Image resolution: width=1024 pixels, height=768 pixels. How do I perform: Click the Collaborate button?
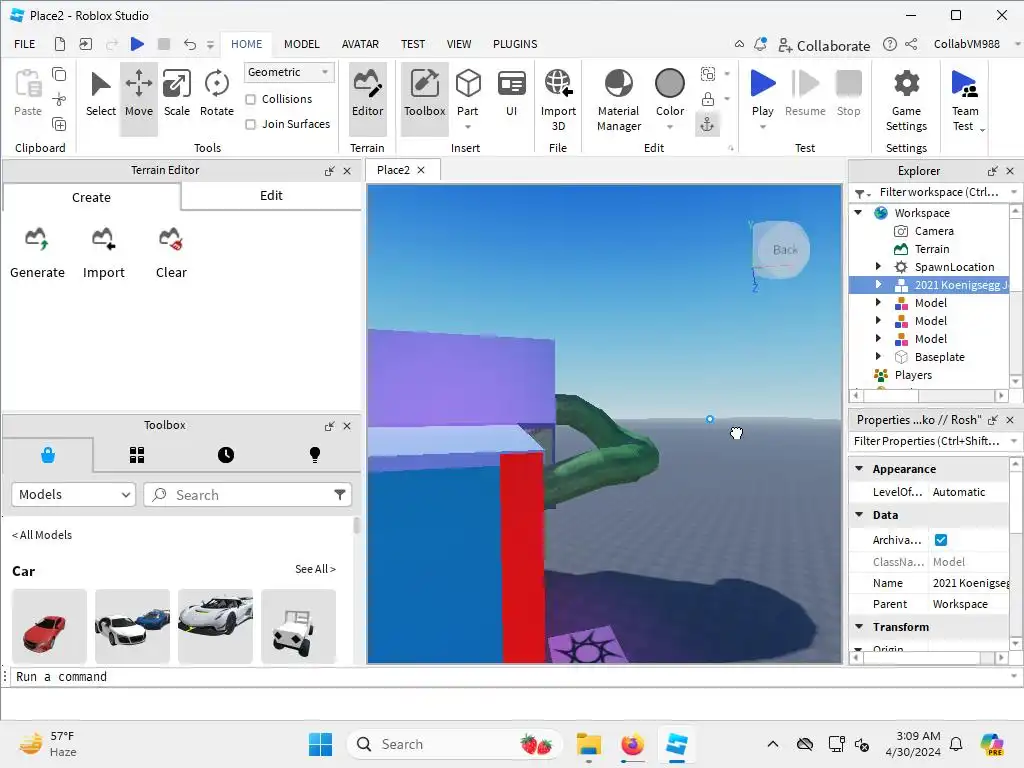pos(824,45)
